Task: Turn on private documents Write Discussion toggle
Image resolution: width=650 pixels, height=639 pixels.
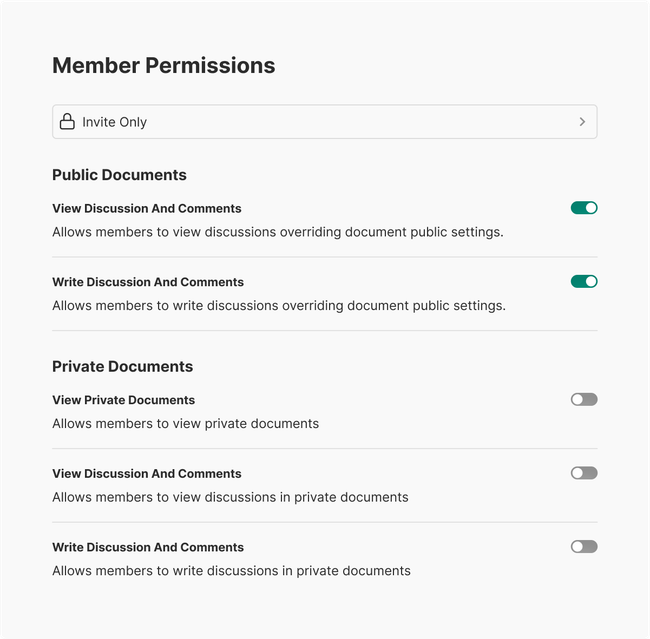Action: [584, 547]
